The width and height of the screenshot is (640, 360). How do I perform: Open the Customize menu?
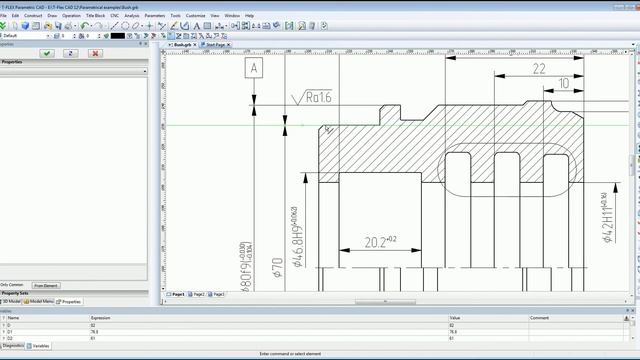pos(196,16)
